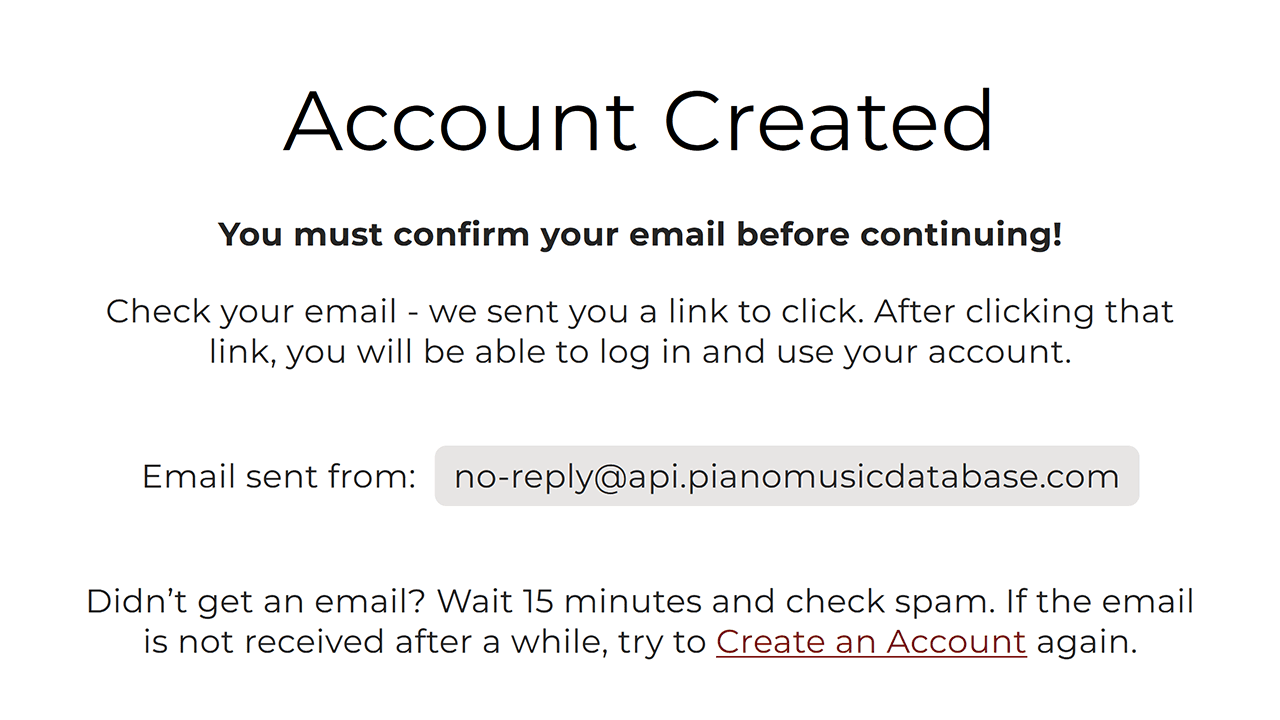The height and width of the screenshot is (720, 1280).
Task: Click the no-reply email address box
Action: pos(787,476)
